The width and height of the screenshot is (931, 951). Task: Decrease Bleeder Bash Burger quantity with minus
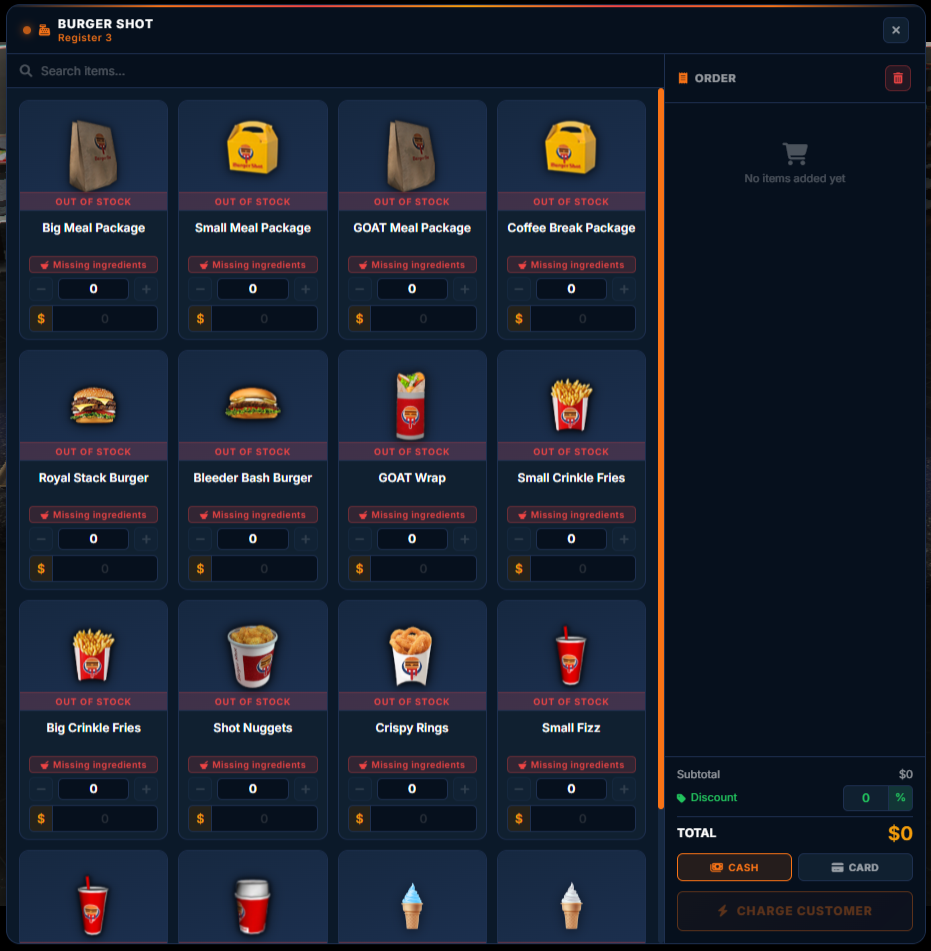(200, 539)
